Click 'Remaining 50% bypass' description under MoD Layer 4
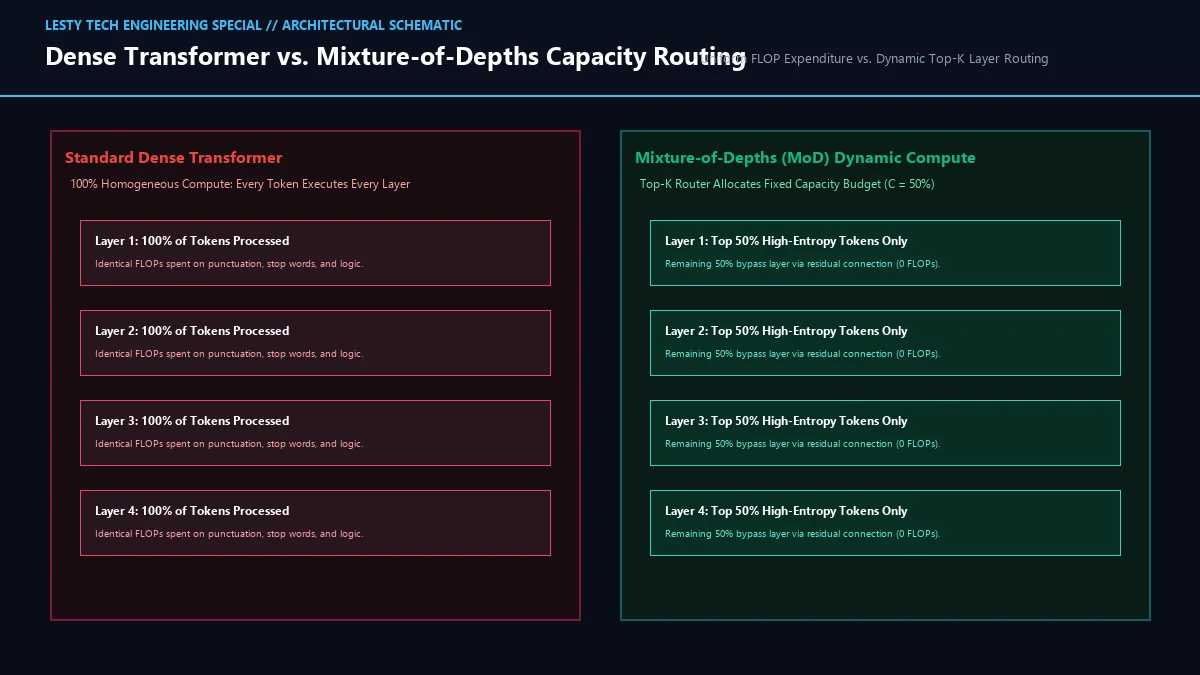 [803, 534]
